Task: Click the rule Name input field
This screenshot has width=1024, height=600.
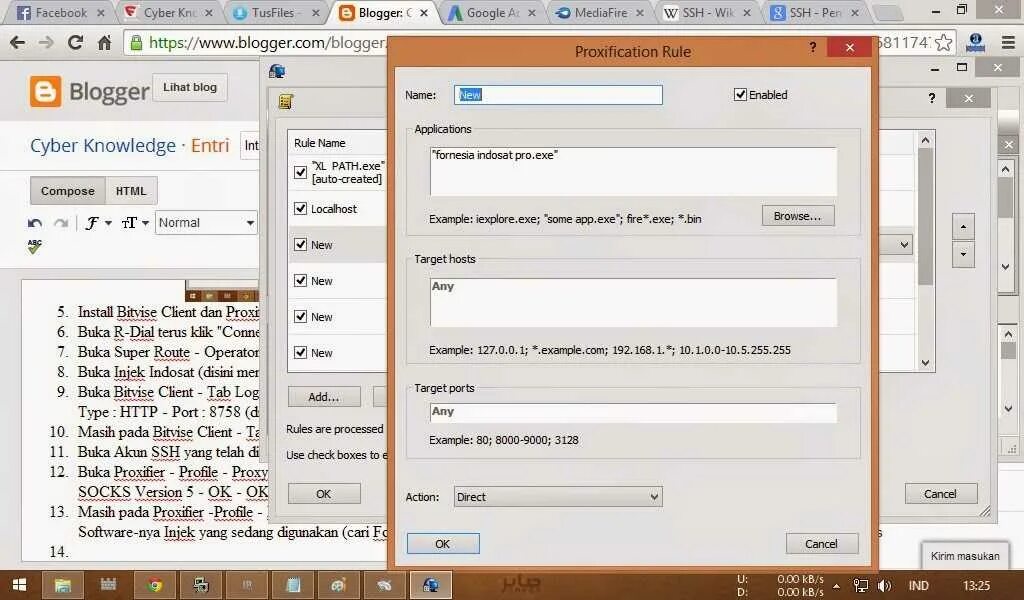Action: (x=558, y=95)
